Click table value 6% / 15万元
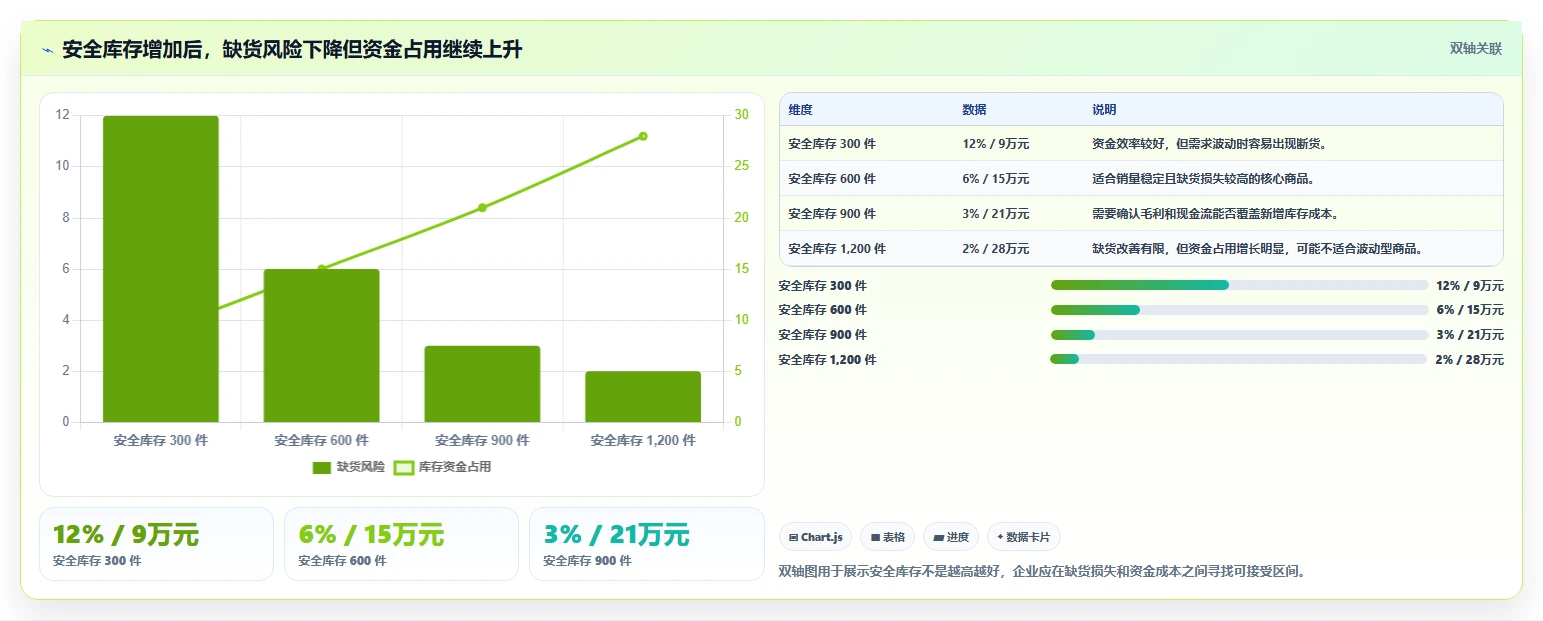 tap(995, 179)
